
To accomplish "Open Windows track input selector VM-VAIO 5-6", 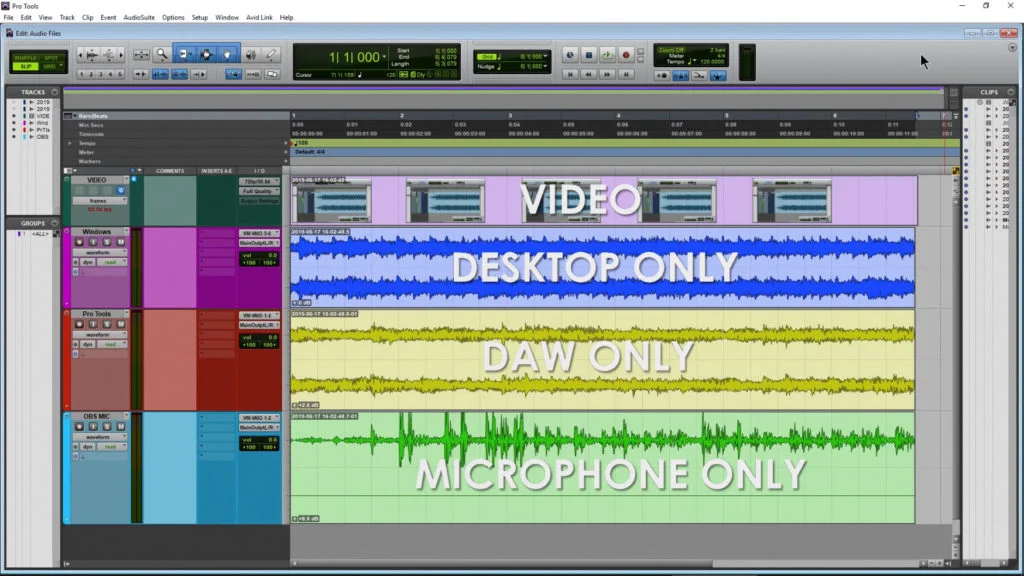I will tap(259, 233).
